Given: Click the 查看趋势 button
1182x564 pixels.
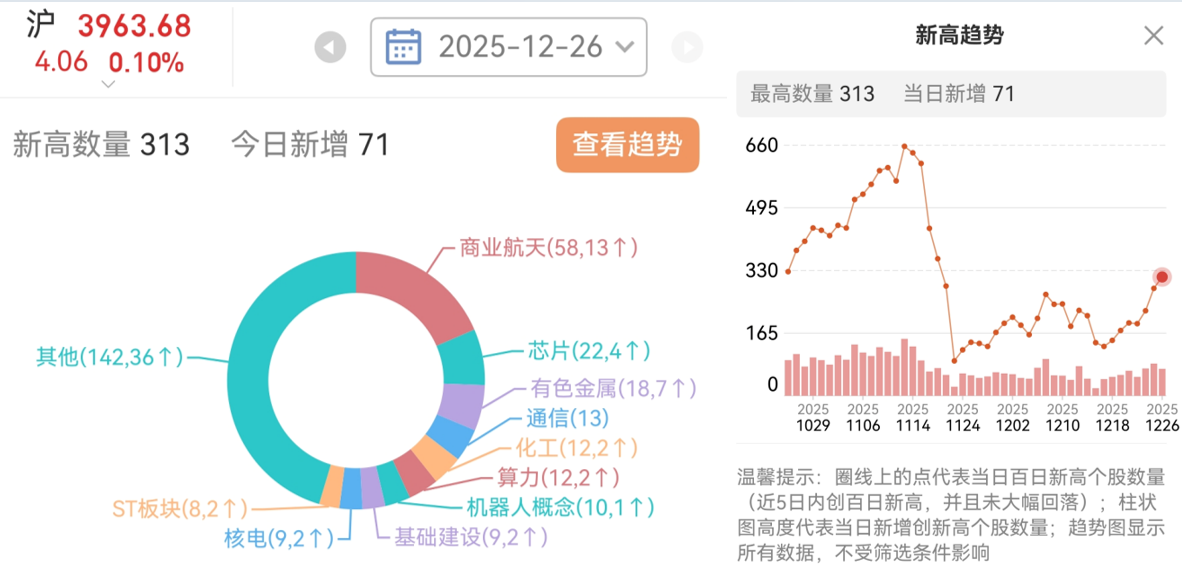Looking at the screenshot, I should click(x=627, y=145).
